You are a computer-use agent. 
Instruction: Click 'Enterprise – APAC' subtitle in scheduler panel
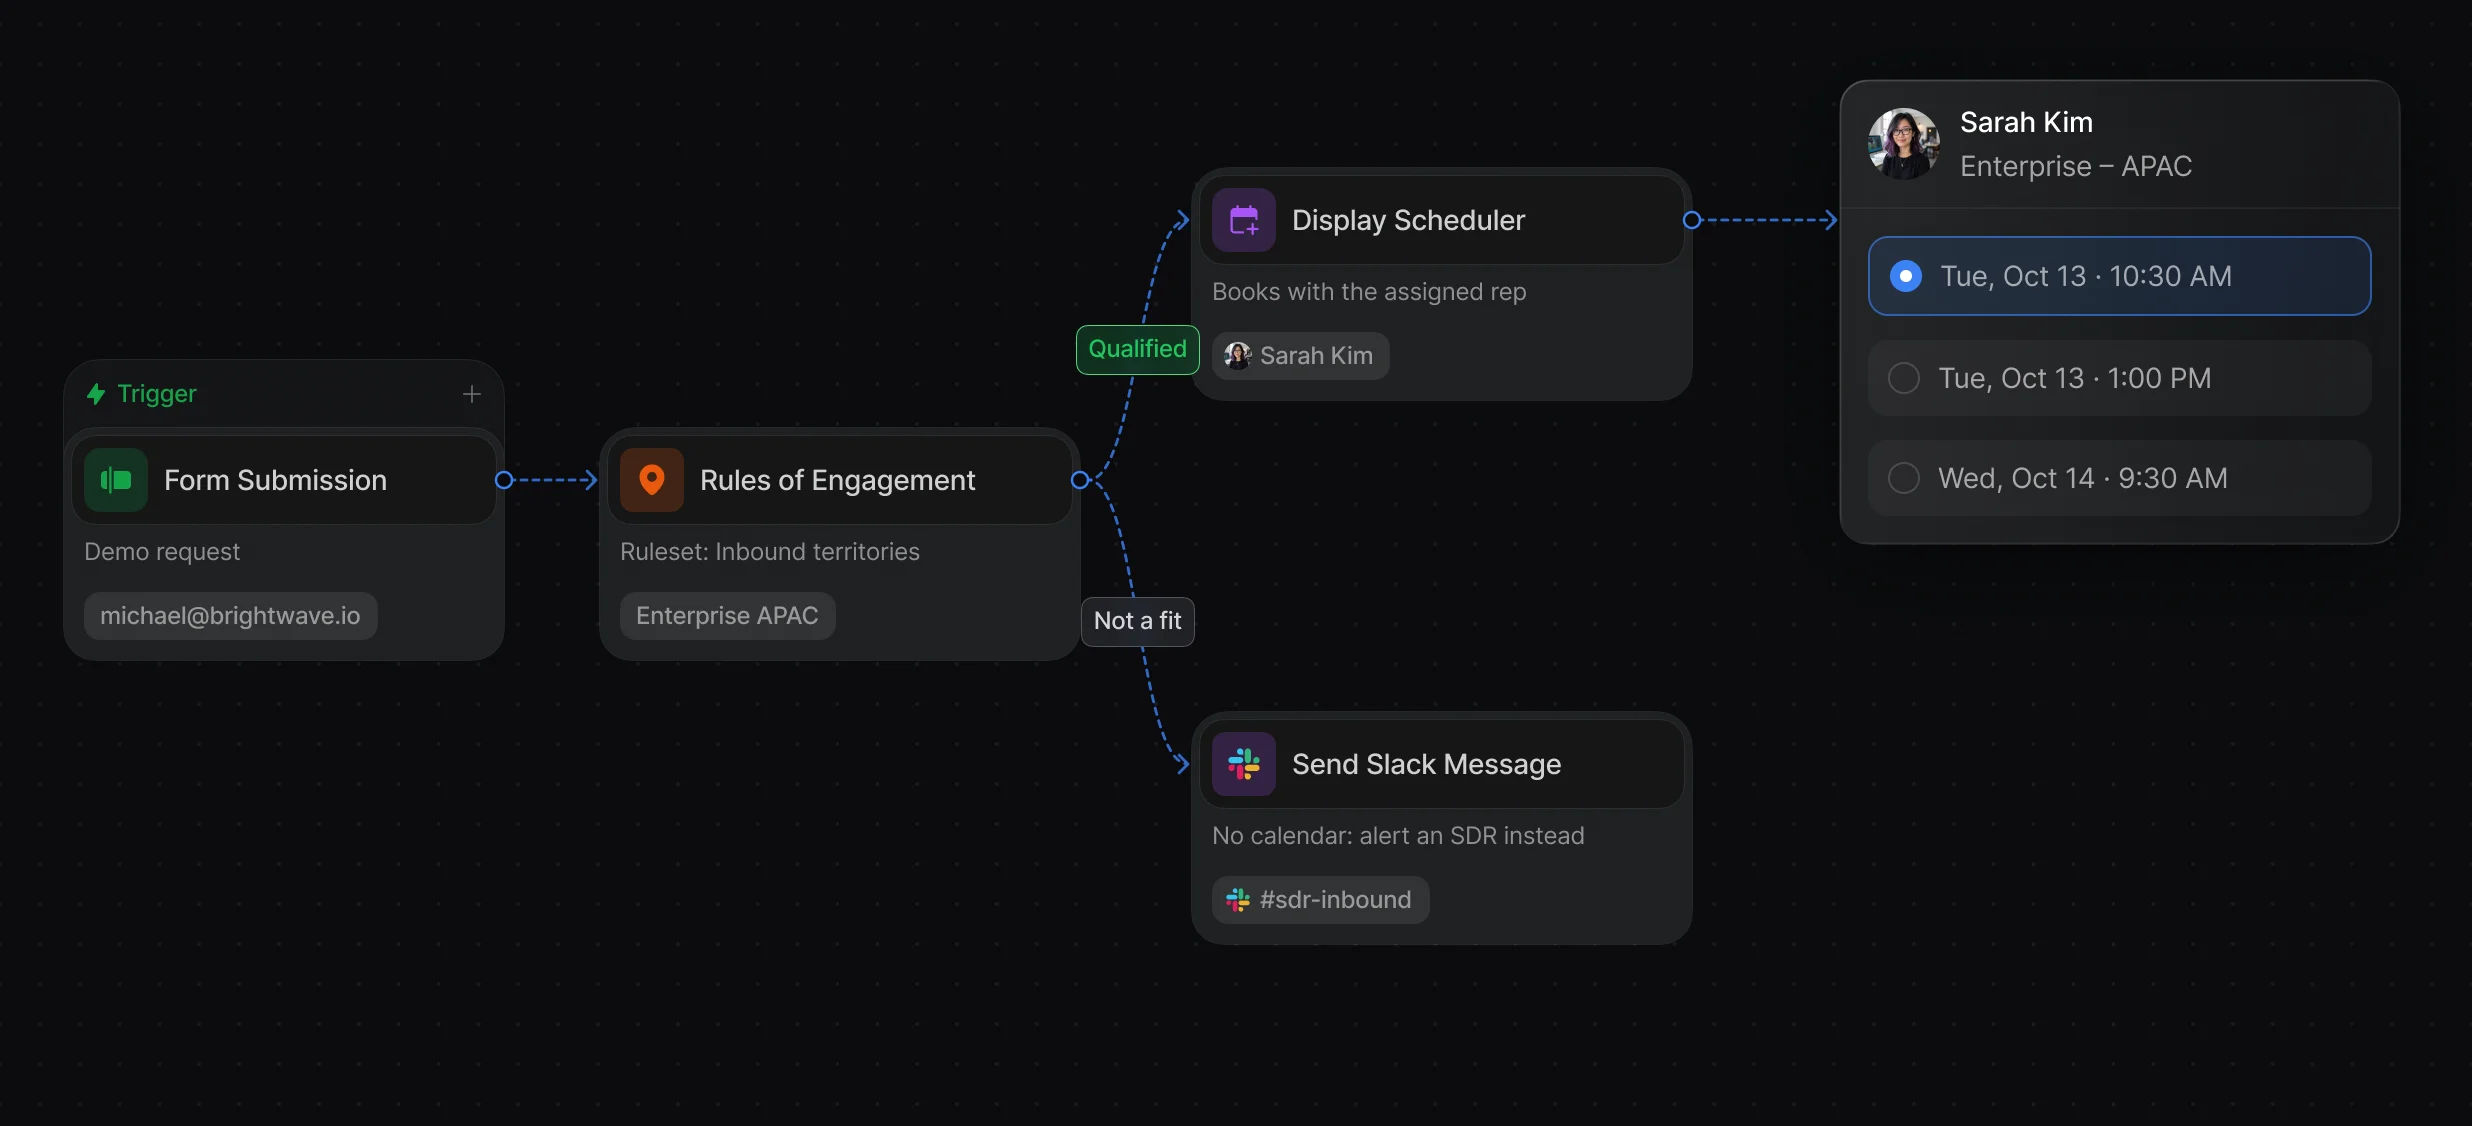pyautogui.click(x=2076, y=166)
